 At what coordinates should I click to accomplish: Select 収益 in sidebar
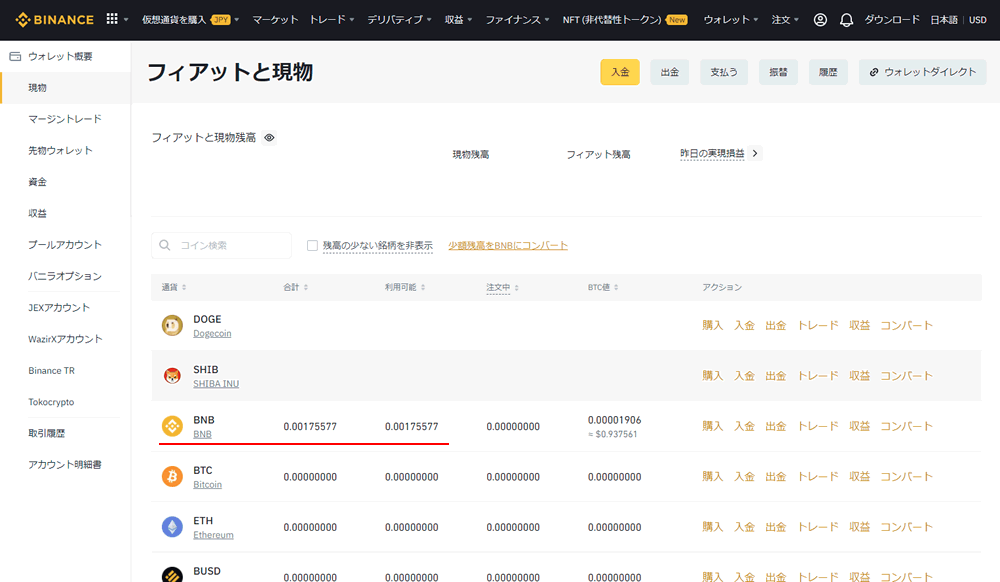38,213
